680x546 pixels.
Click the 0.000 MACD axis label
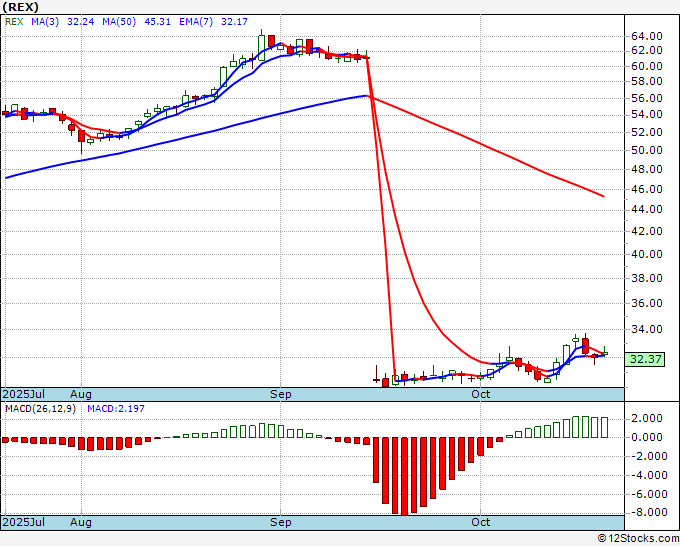[647, 438]
